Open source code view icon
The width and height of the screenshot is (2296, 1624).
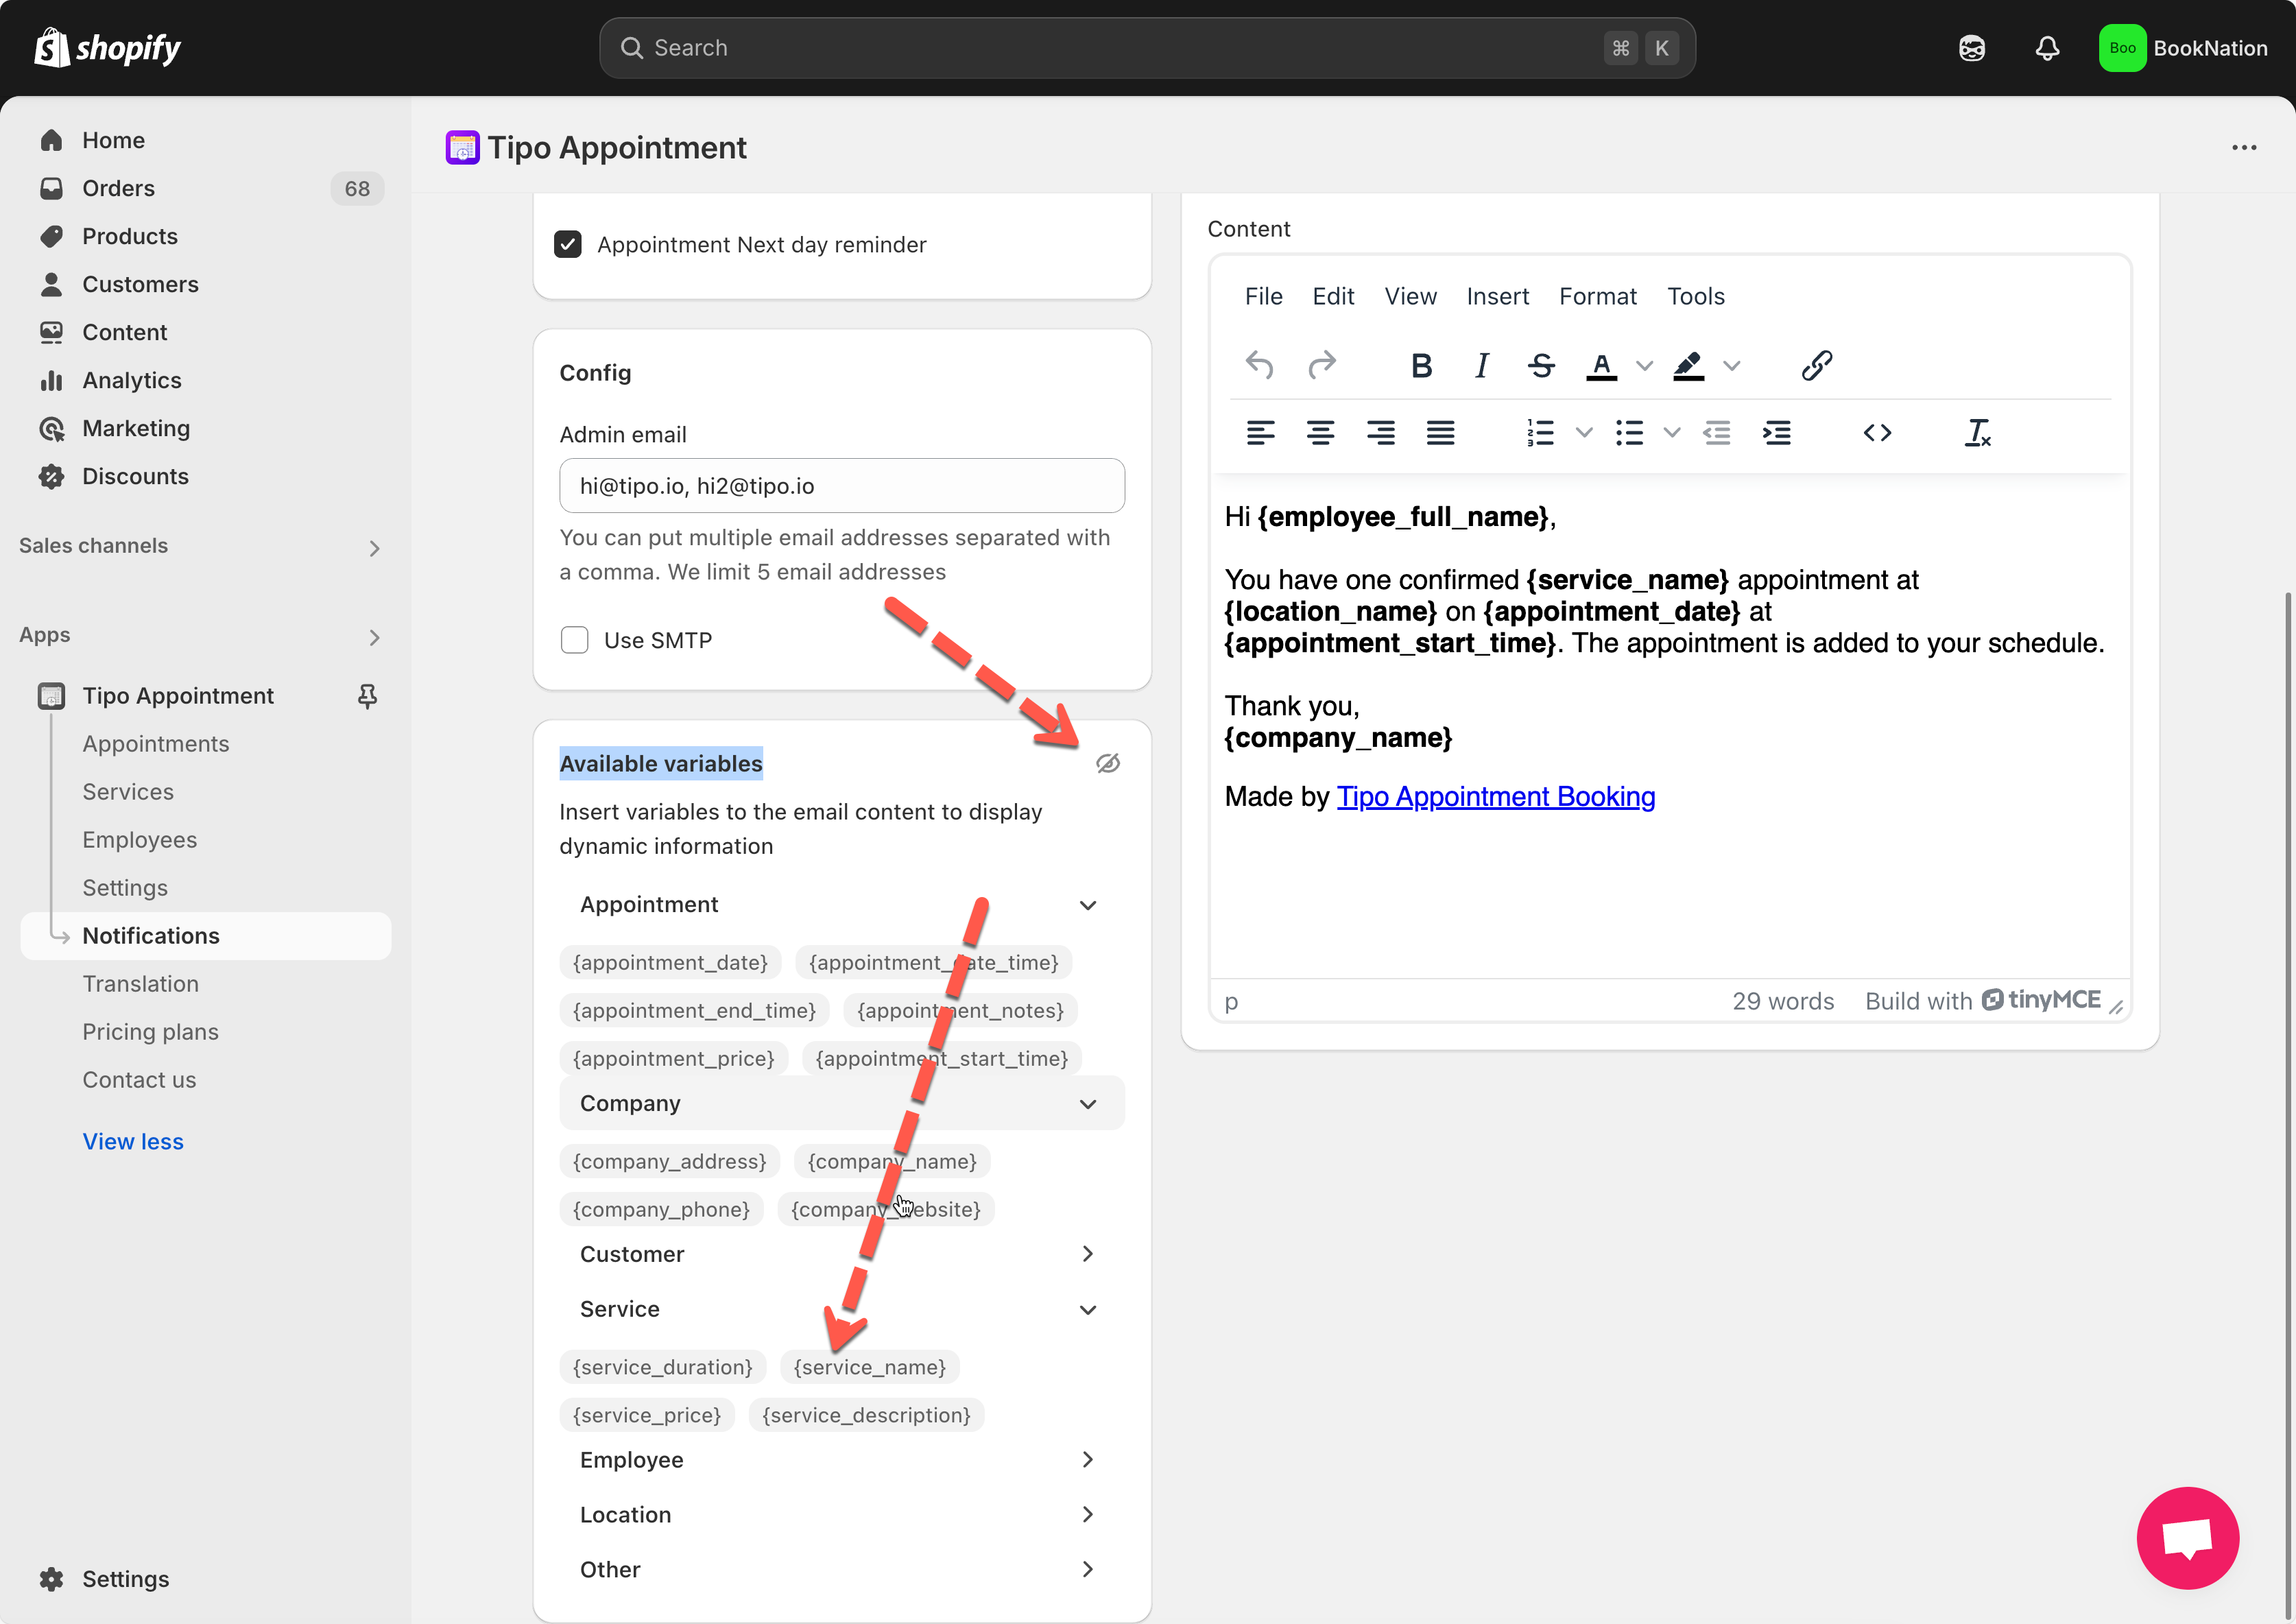pos(1877,433)
